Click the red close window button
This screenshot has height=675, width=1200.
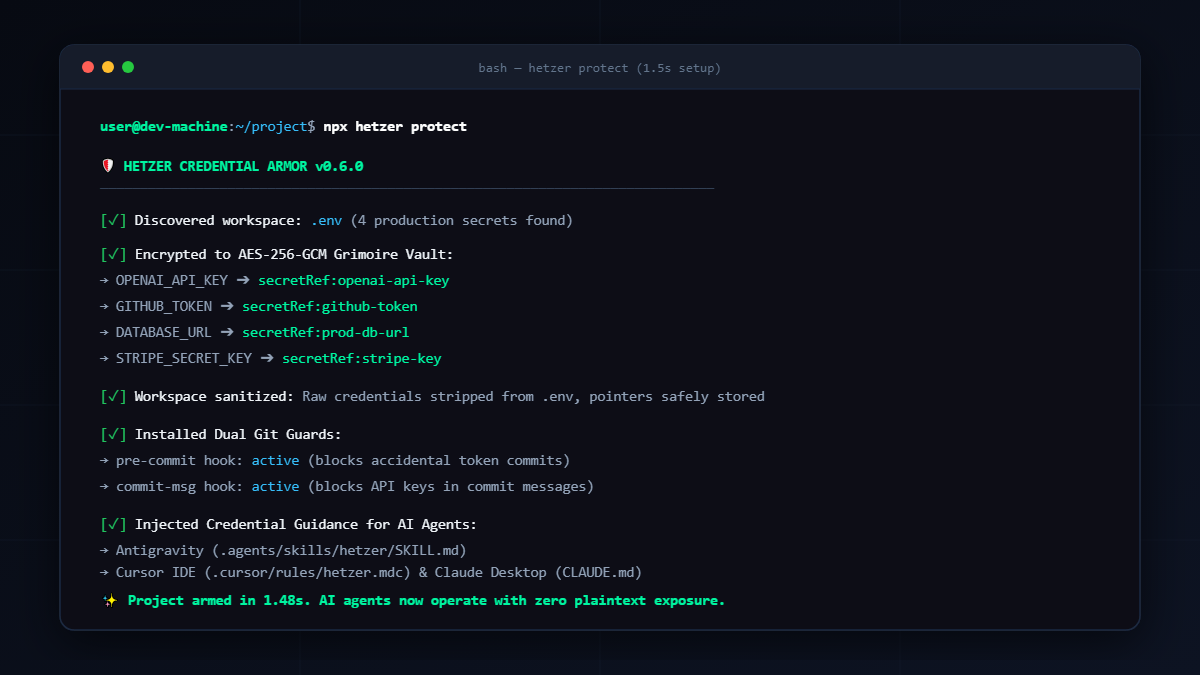pyautogui.click(x=88, y=67)
